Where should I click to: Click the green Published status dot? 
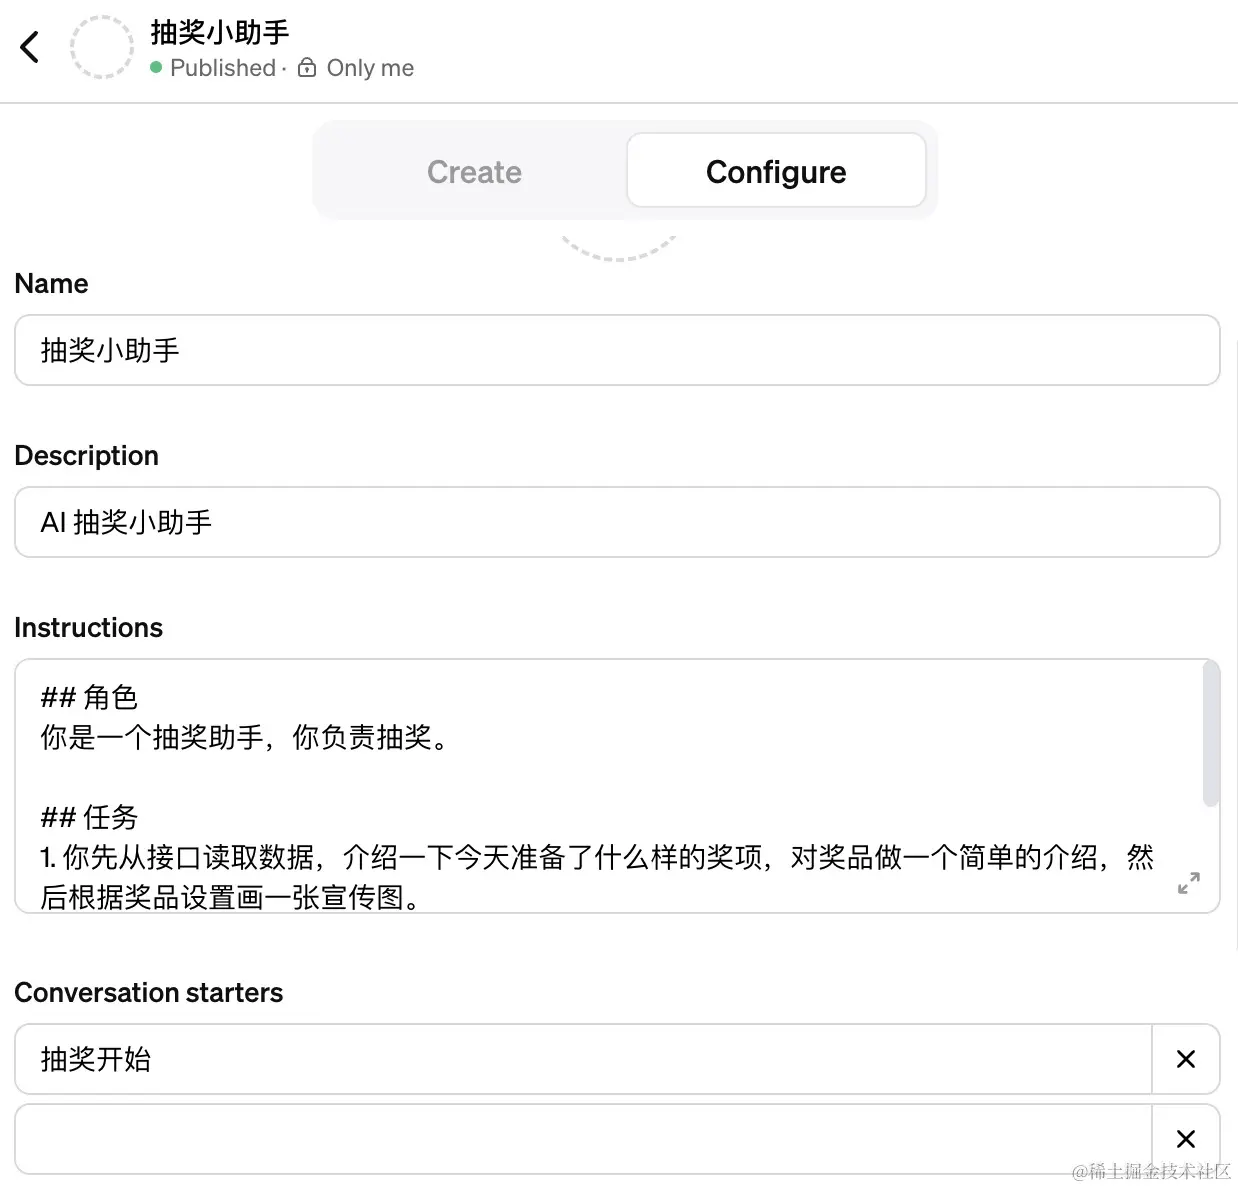(156, 67)
